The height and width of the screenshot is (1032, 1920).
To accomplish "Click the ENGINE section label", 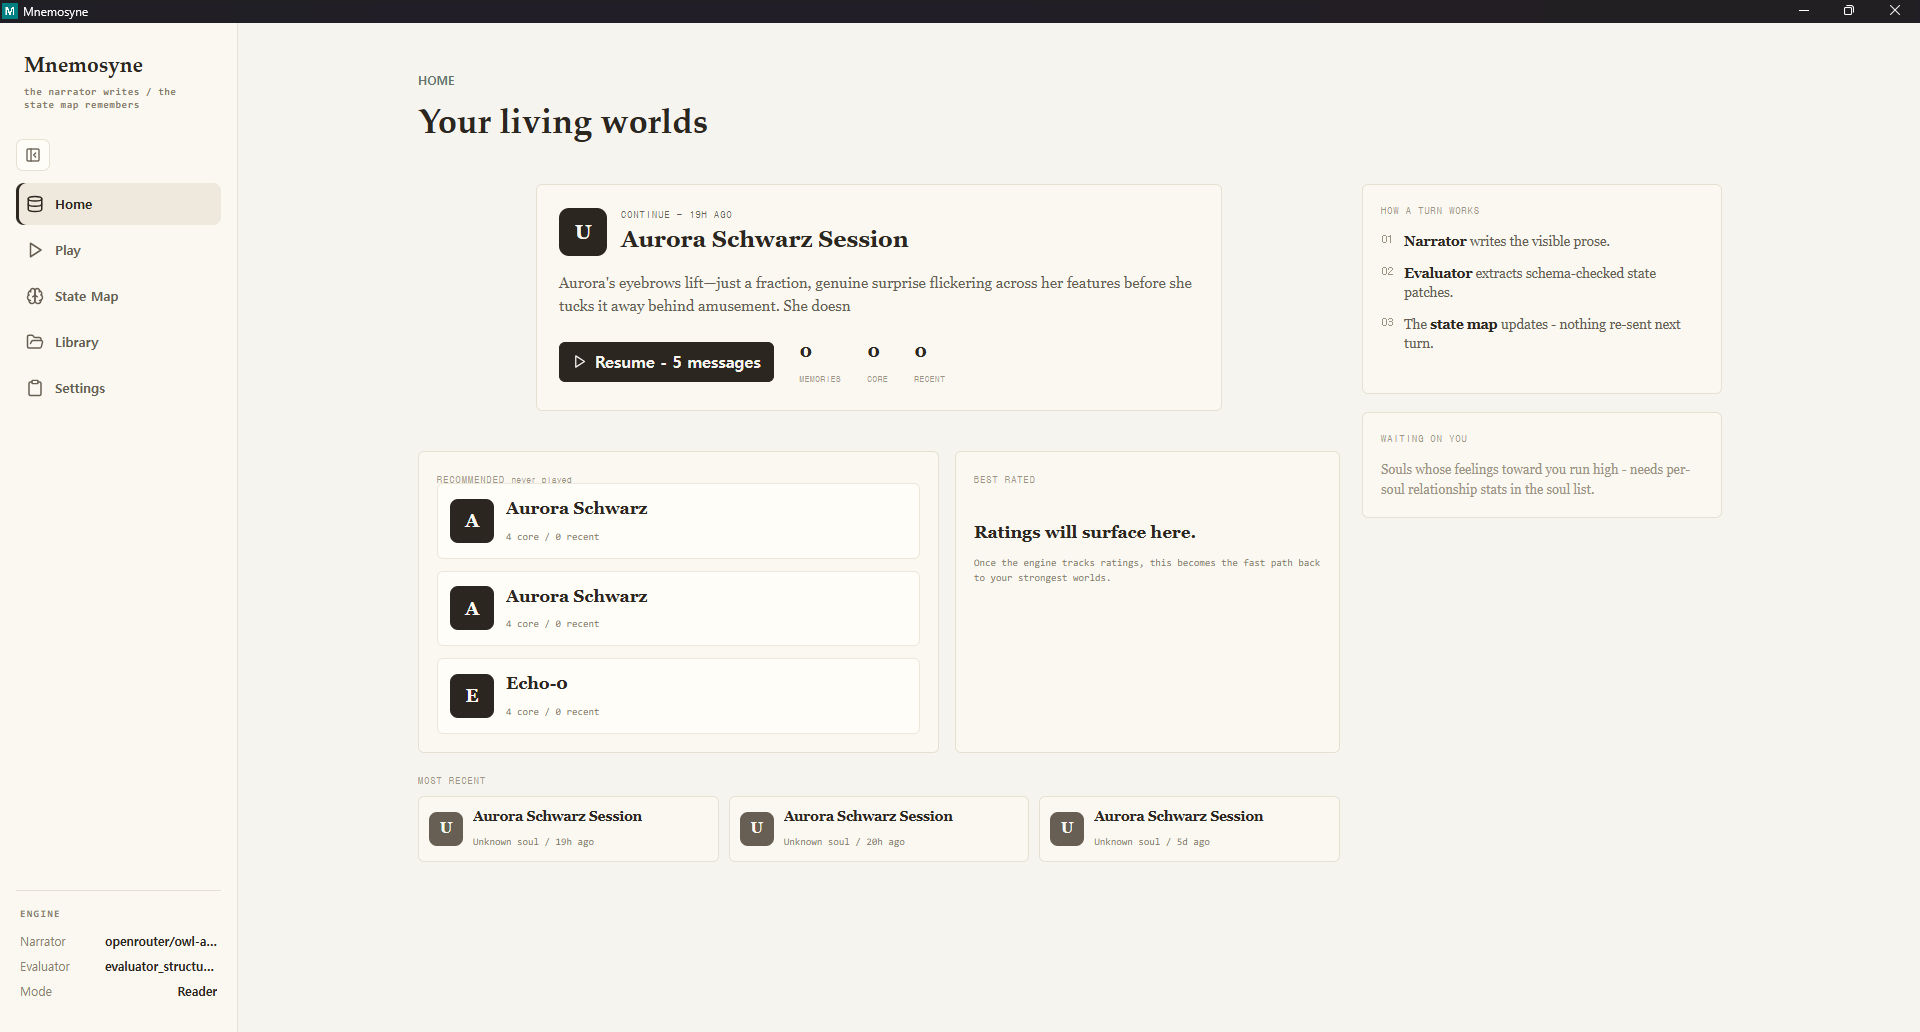I will pos(40,914).
